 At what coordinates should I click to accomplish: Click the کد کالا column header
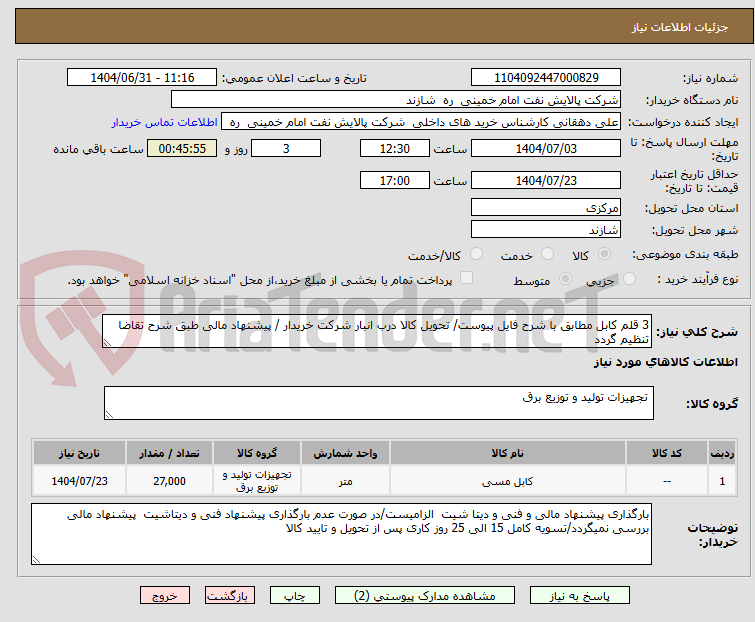tap(667, 453)
